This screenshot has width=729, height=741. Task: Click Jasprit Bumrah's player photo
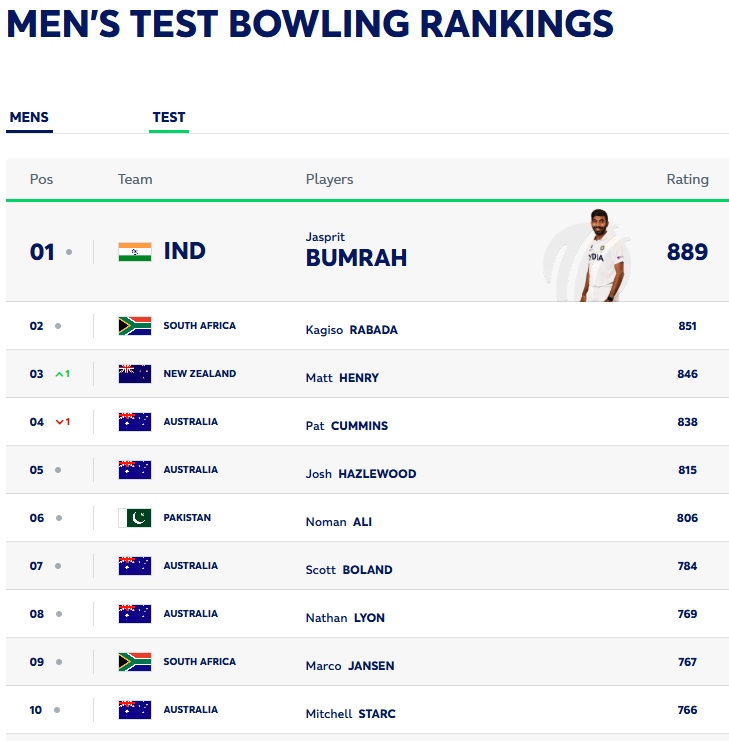(597, 256)
